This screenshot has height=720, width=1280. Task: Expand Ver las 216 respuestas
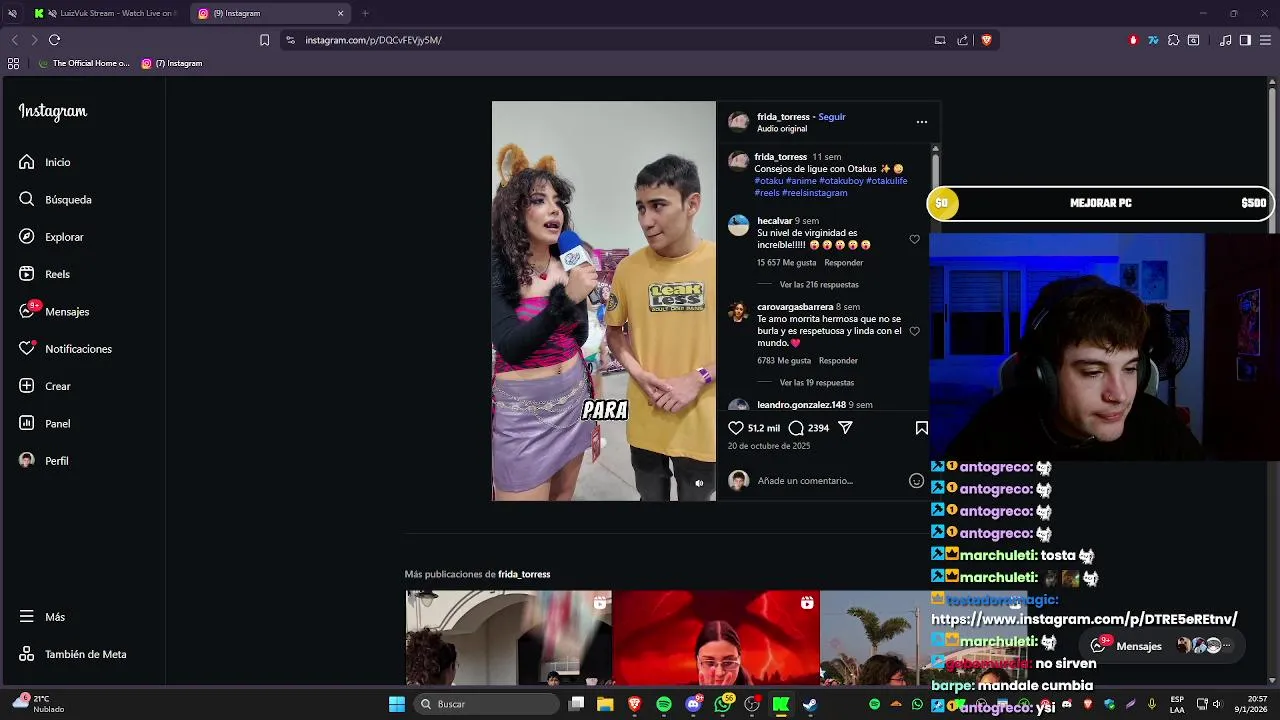pyautogui.click(x=819, y=285)
